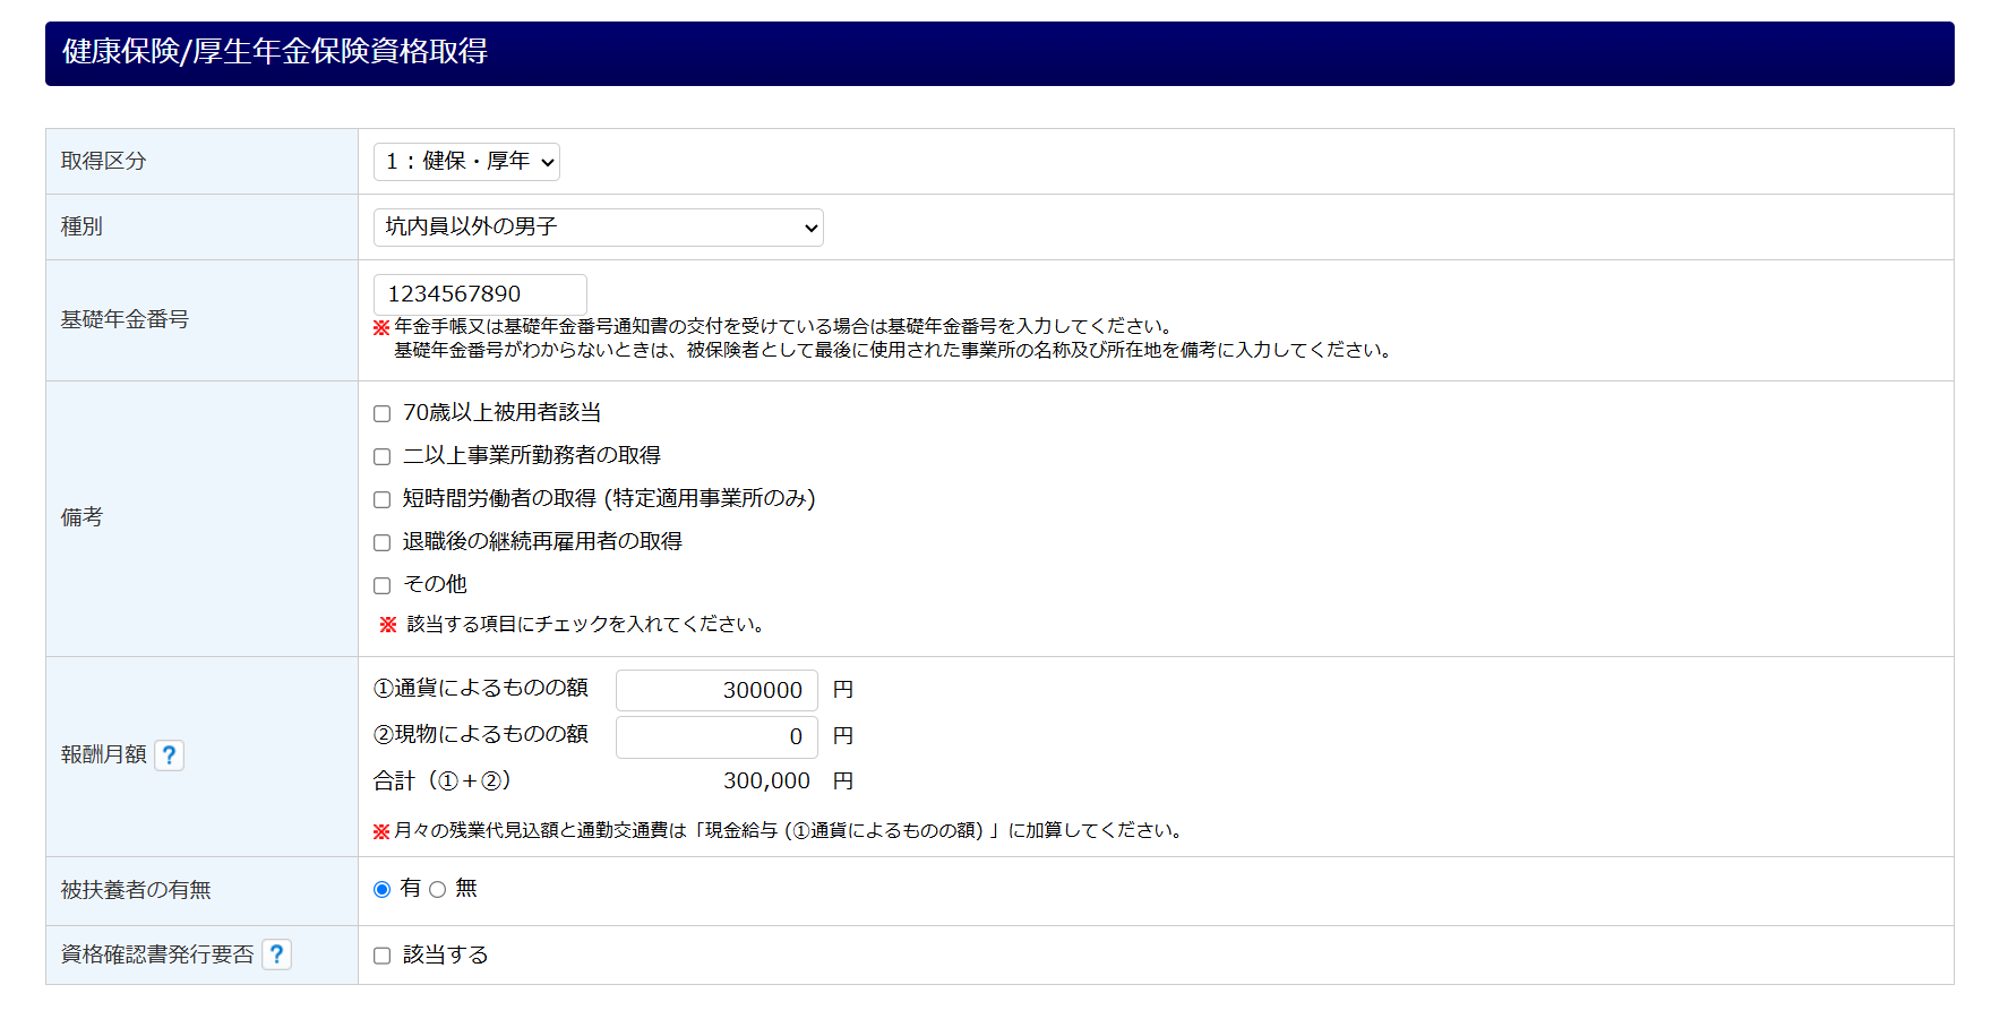Check the 二以上事業所勤務者の取得 option
The height and width of the screenshot is (1011, 2000).
382,457
